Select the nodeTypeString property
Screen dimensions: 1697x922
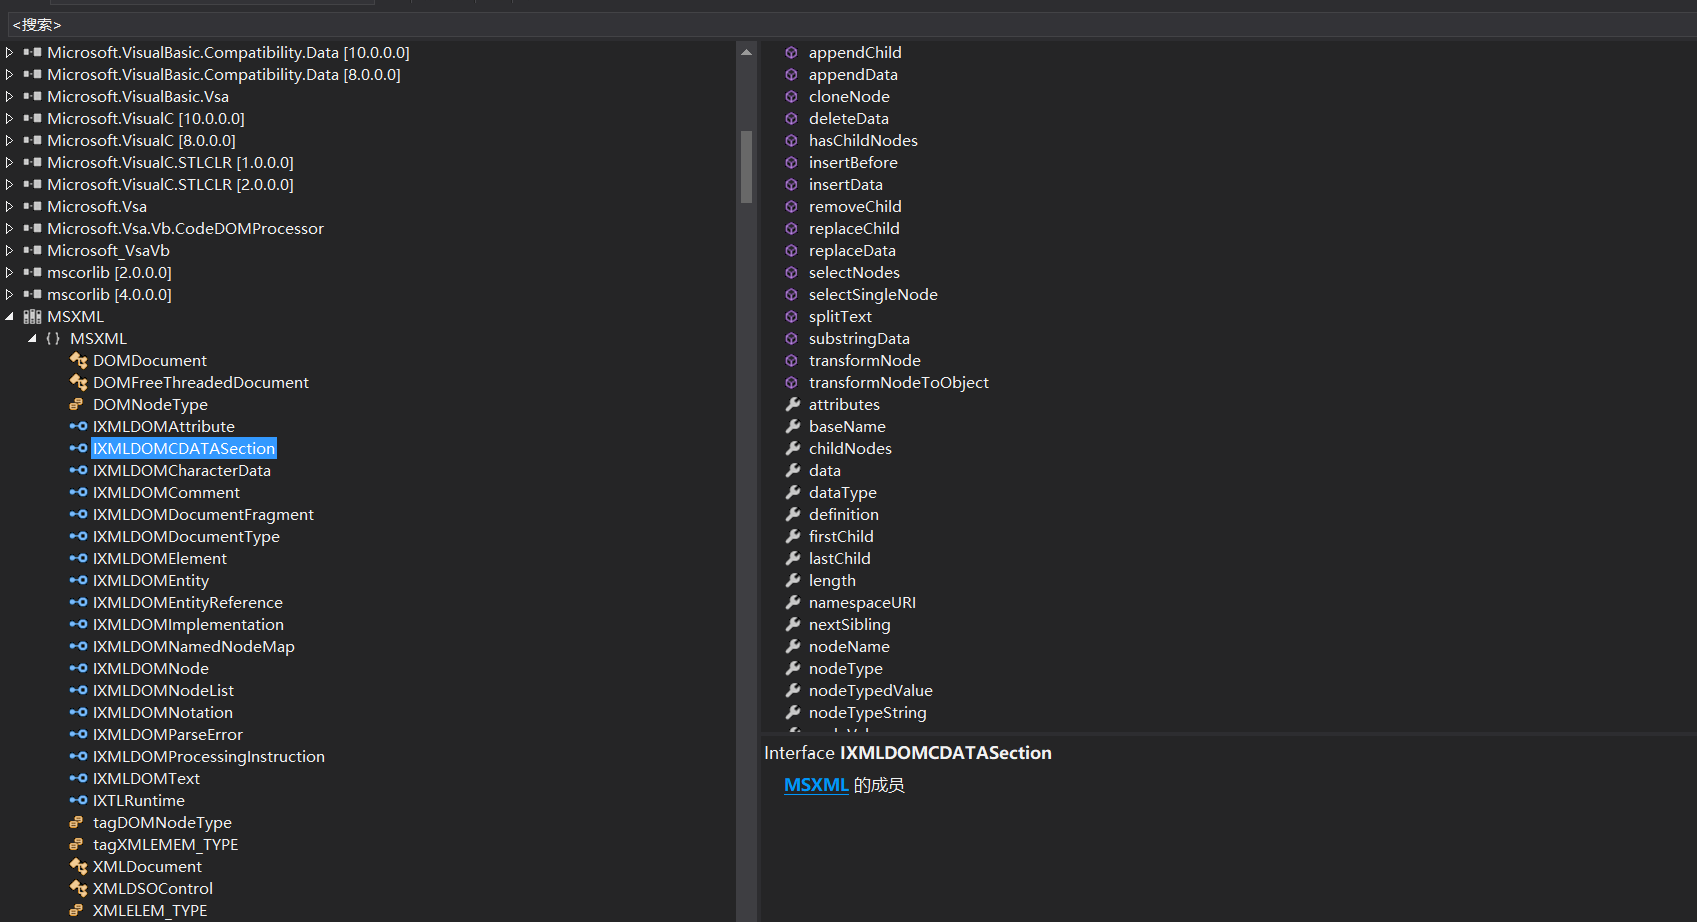(868, 712)
